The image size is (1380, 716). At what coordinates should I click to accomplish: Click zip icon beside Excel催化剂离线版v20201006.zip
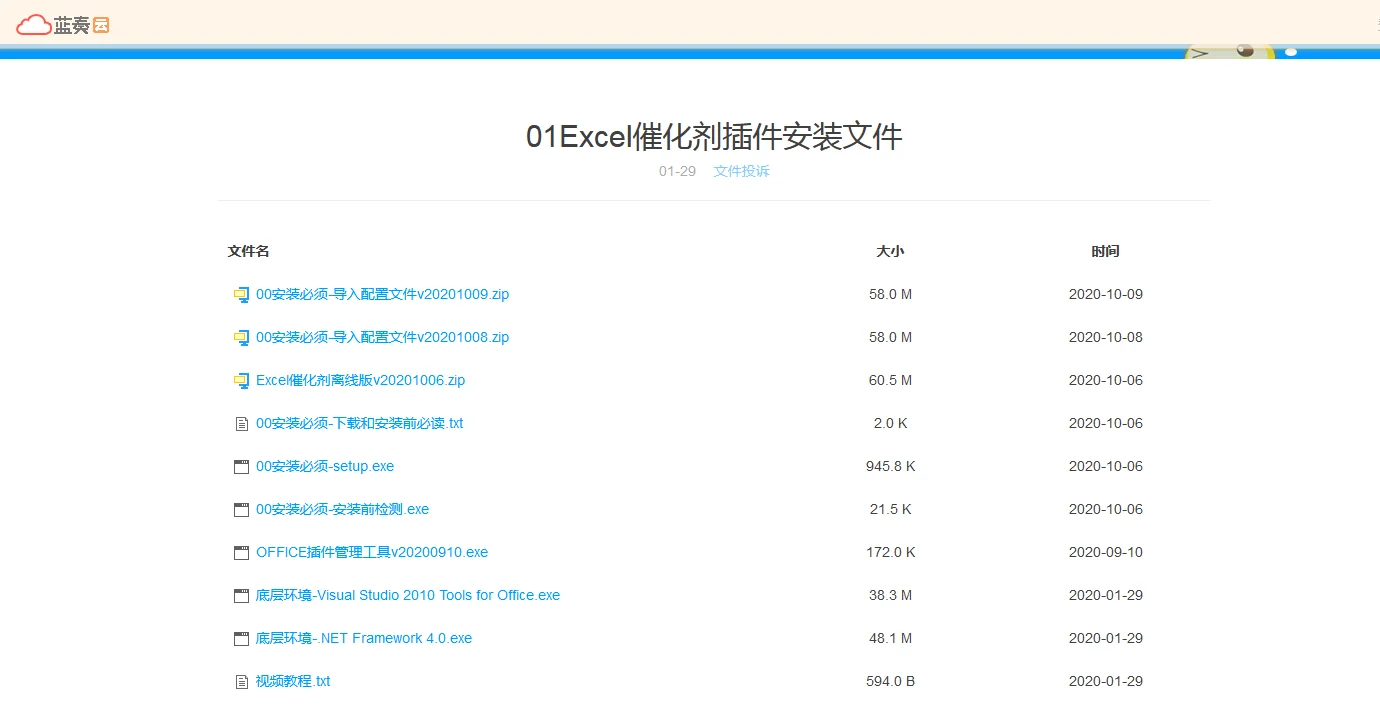(241, 381)
